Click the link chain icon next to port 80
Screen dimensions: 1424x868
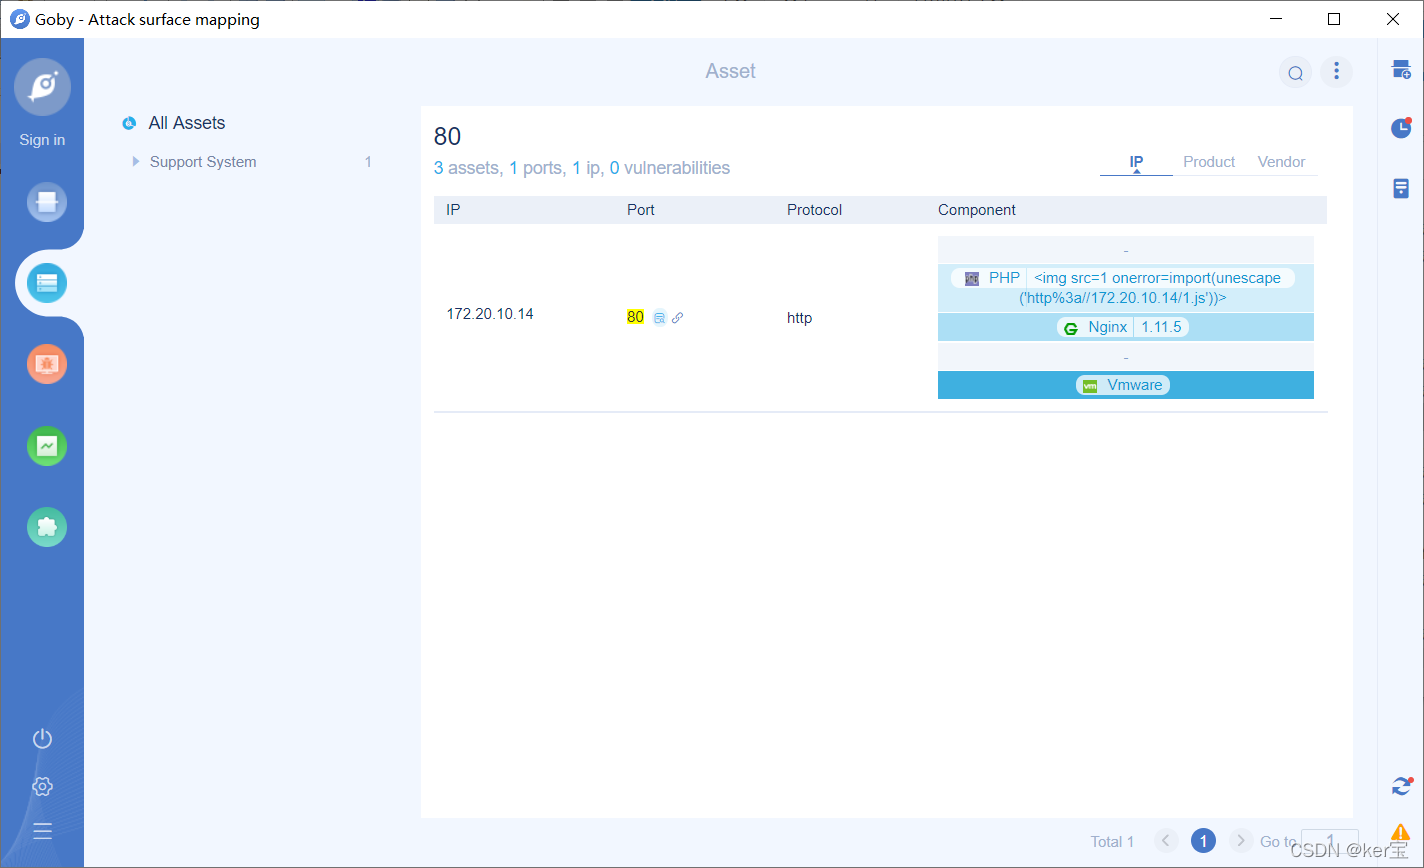pyautogui.click(x=677, y=318)
